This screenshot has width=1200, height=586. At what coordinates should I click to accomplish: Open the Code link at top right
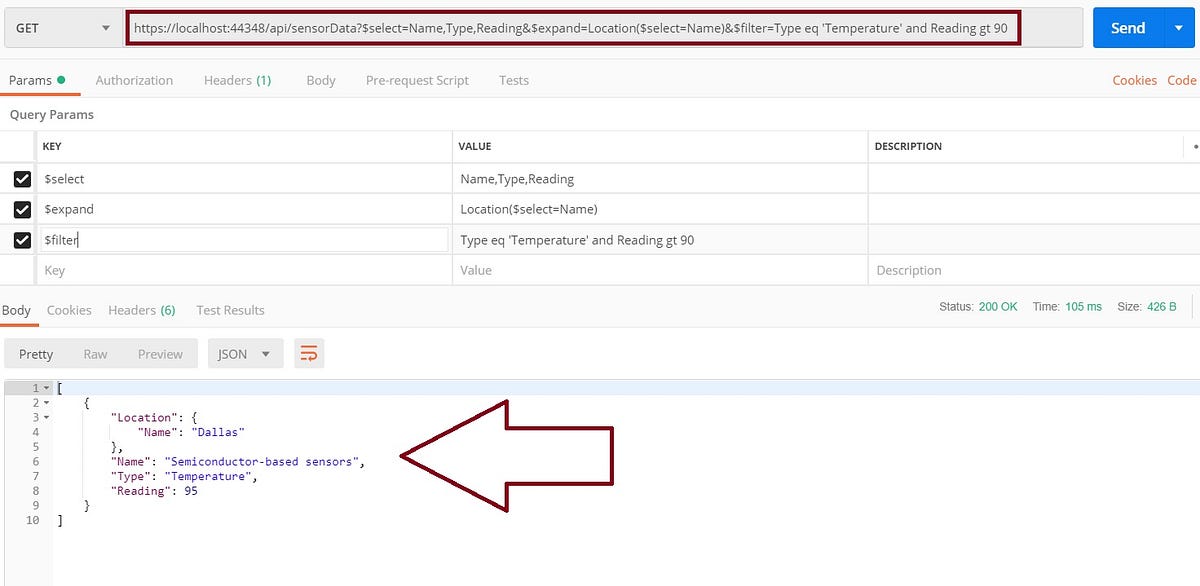click(x=1182, y=80)
